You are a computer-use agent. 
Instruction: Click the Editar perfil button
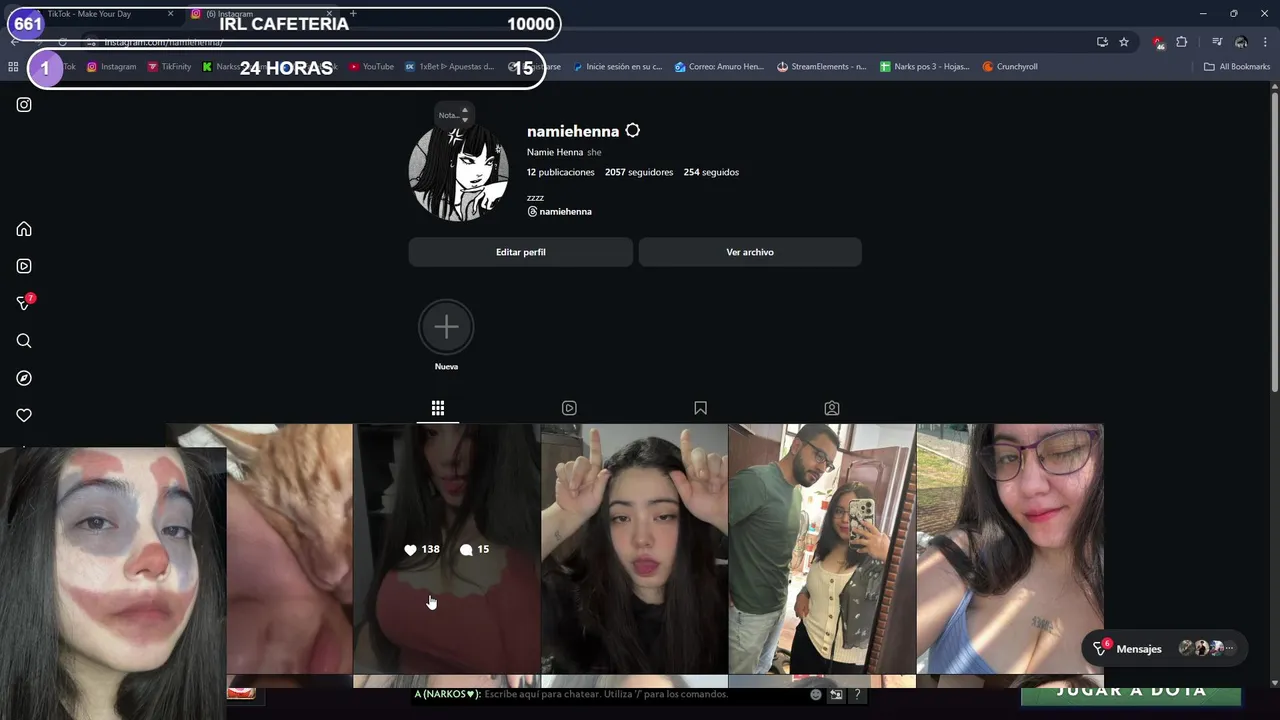pyautogui.click(x=520, y=252)
